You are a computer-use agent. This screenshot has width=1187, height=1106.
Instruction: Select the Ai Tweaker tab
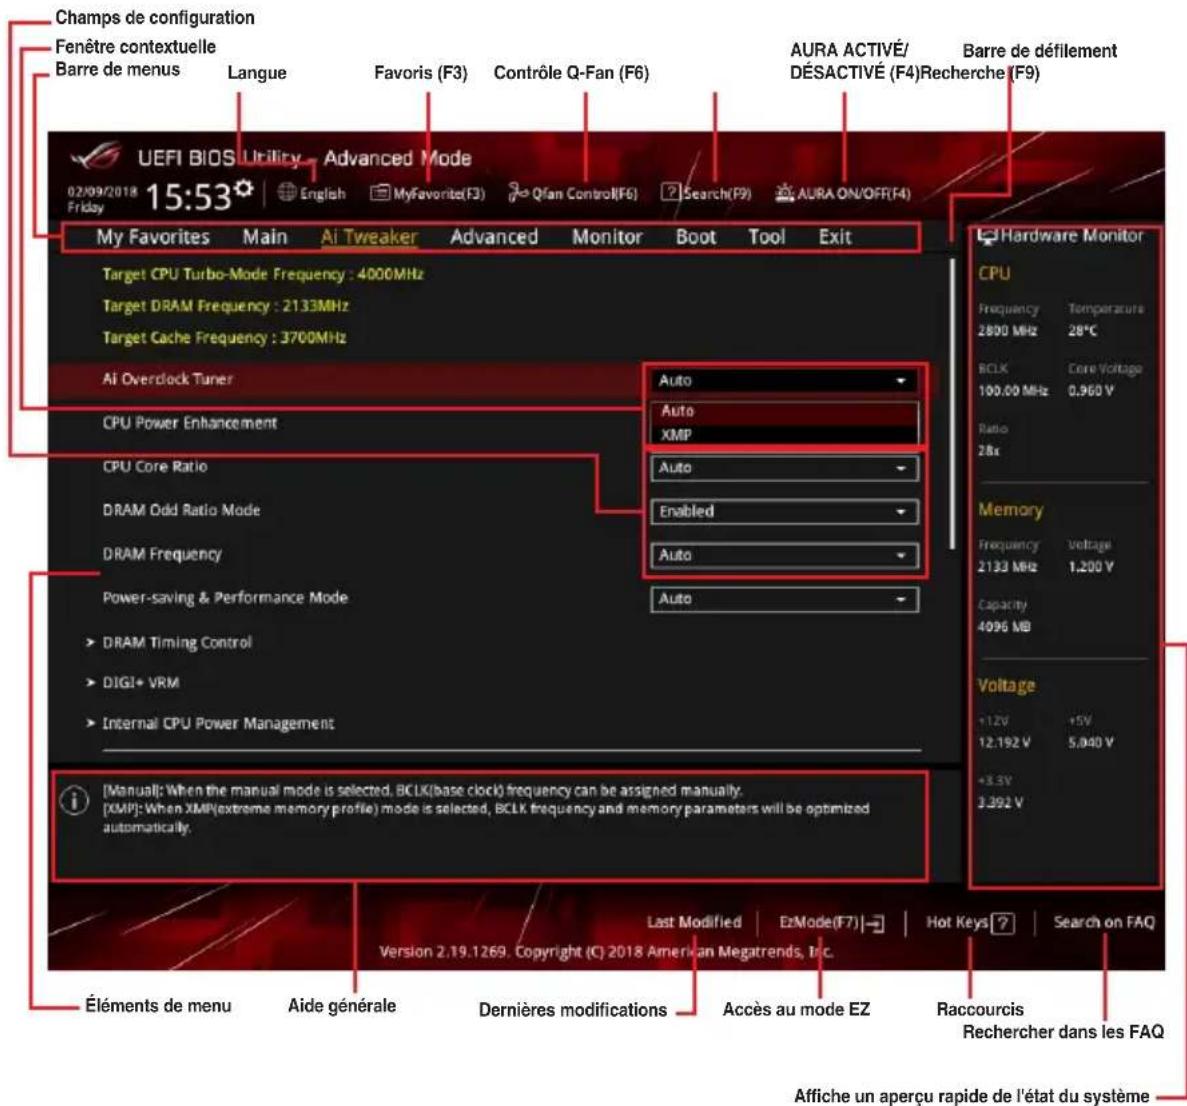coord(369,237)
